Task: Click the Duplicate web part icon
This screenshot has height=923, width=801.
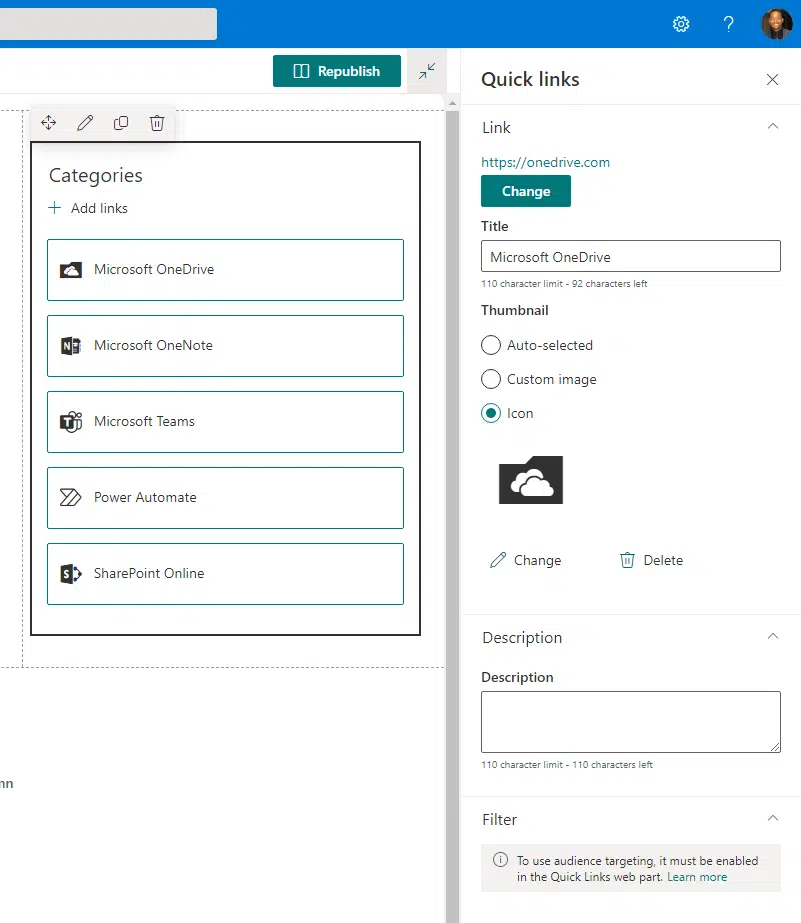Action: pos(121,122)
